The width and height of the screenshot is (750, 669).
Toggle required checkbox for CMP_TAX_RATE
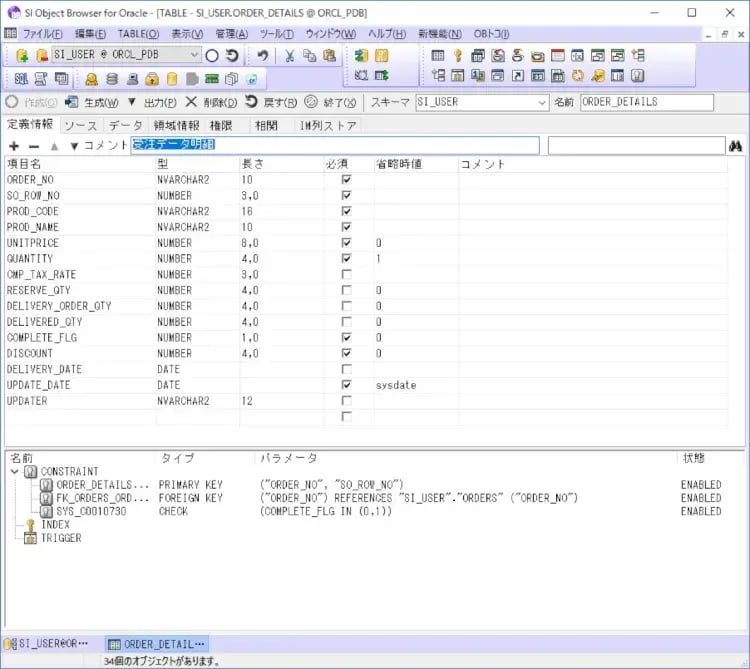pyautogui.click(x=346, y=274)
